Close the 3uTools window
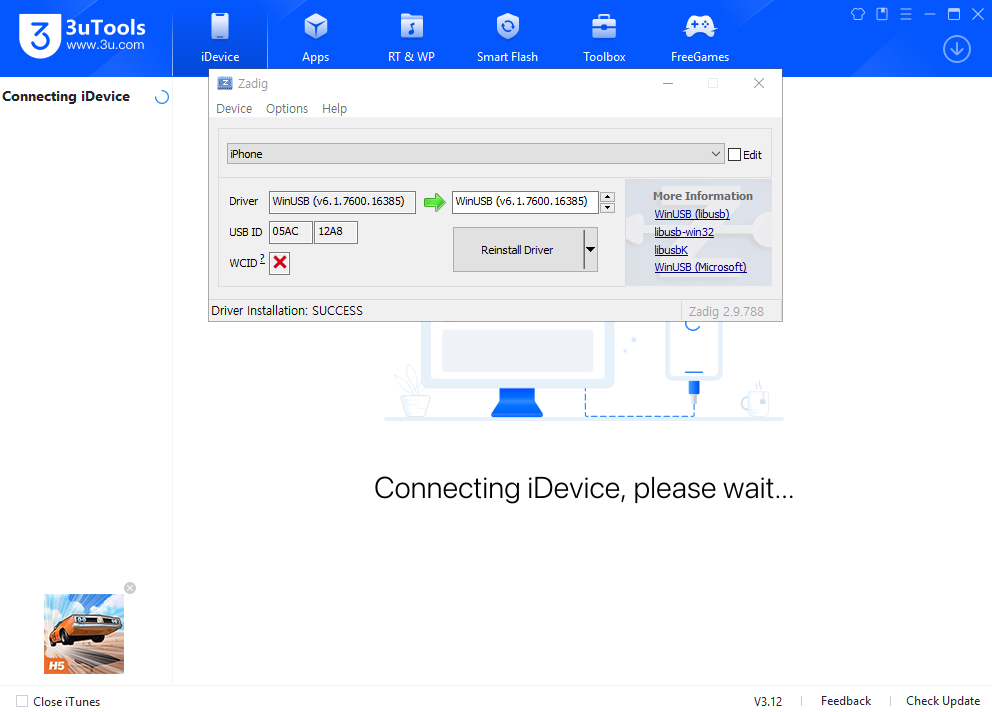Image resolution: width=992 pixels, height=712 pixels. point(977,14)
